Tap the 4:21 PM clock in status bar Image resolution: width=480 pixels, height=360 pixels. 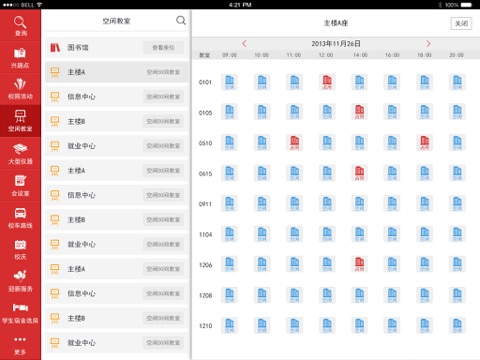tap(240, 5)
